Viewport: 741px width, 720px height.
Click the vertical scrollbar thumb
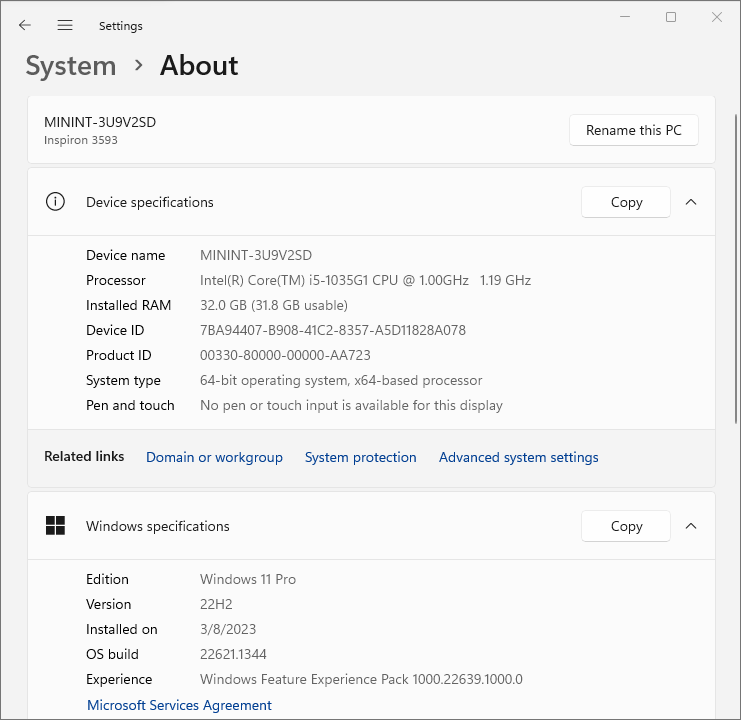tap(736, 268)
